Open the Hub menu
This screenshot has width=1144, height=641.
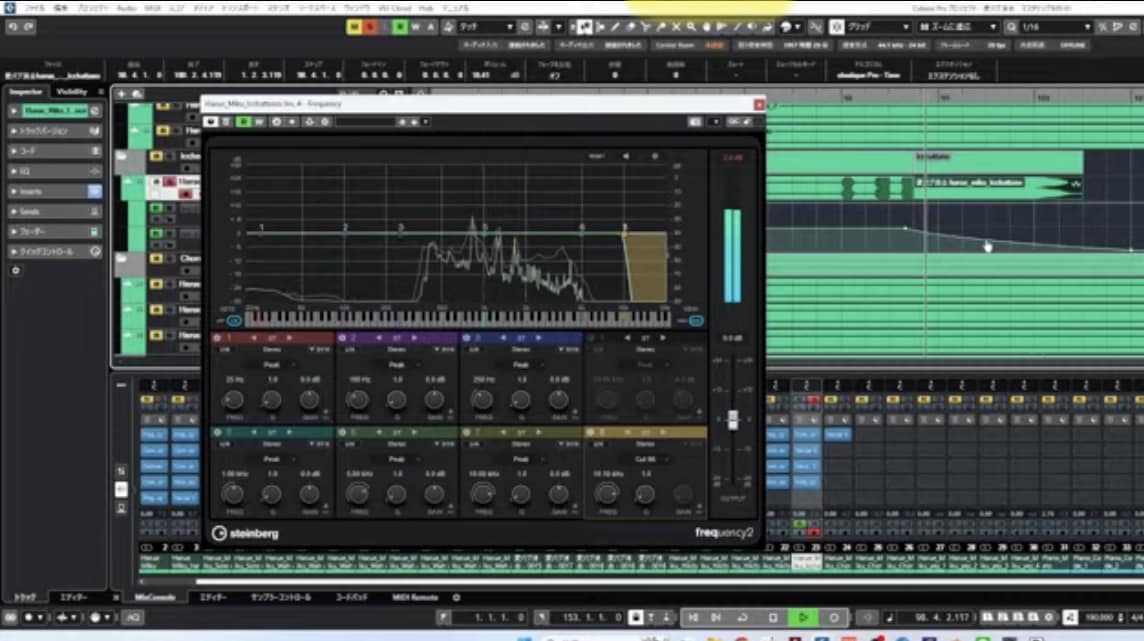coord(427,8)
